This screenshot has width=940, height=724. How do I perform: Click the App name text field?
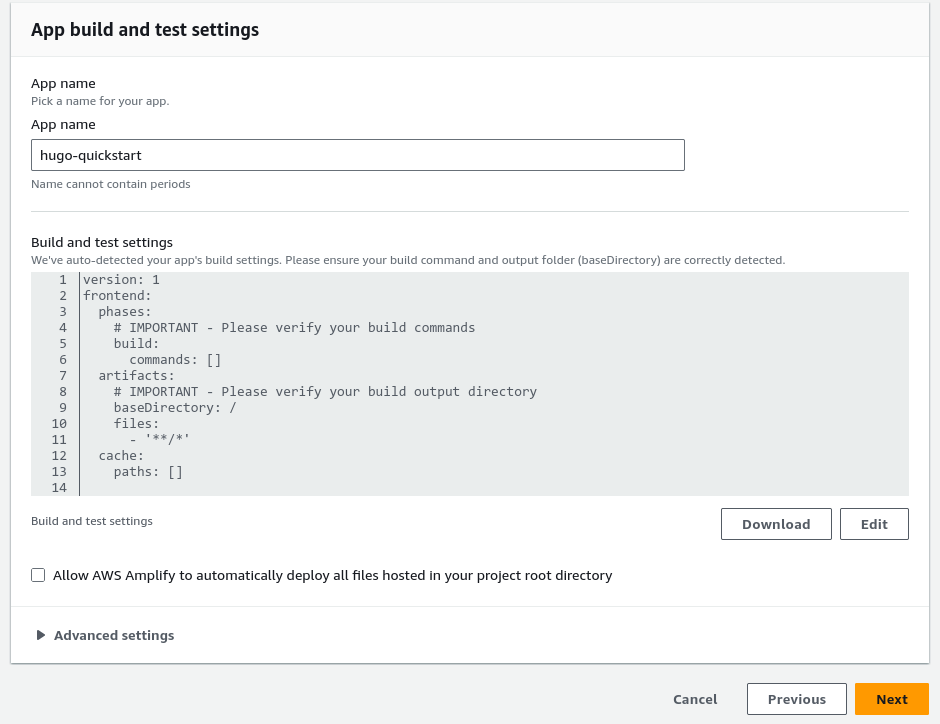click(x=357, y=155)
